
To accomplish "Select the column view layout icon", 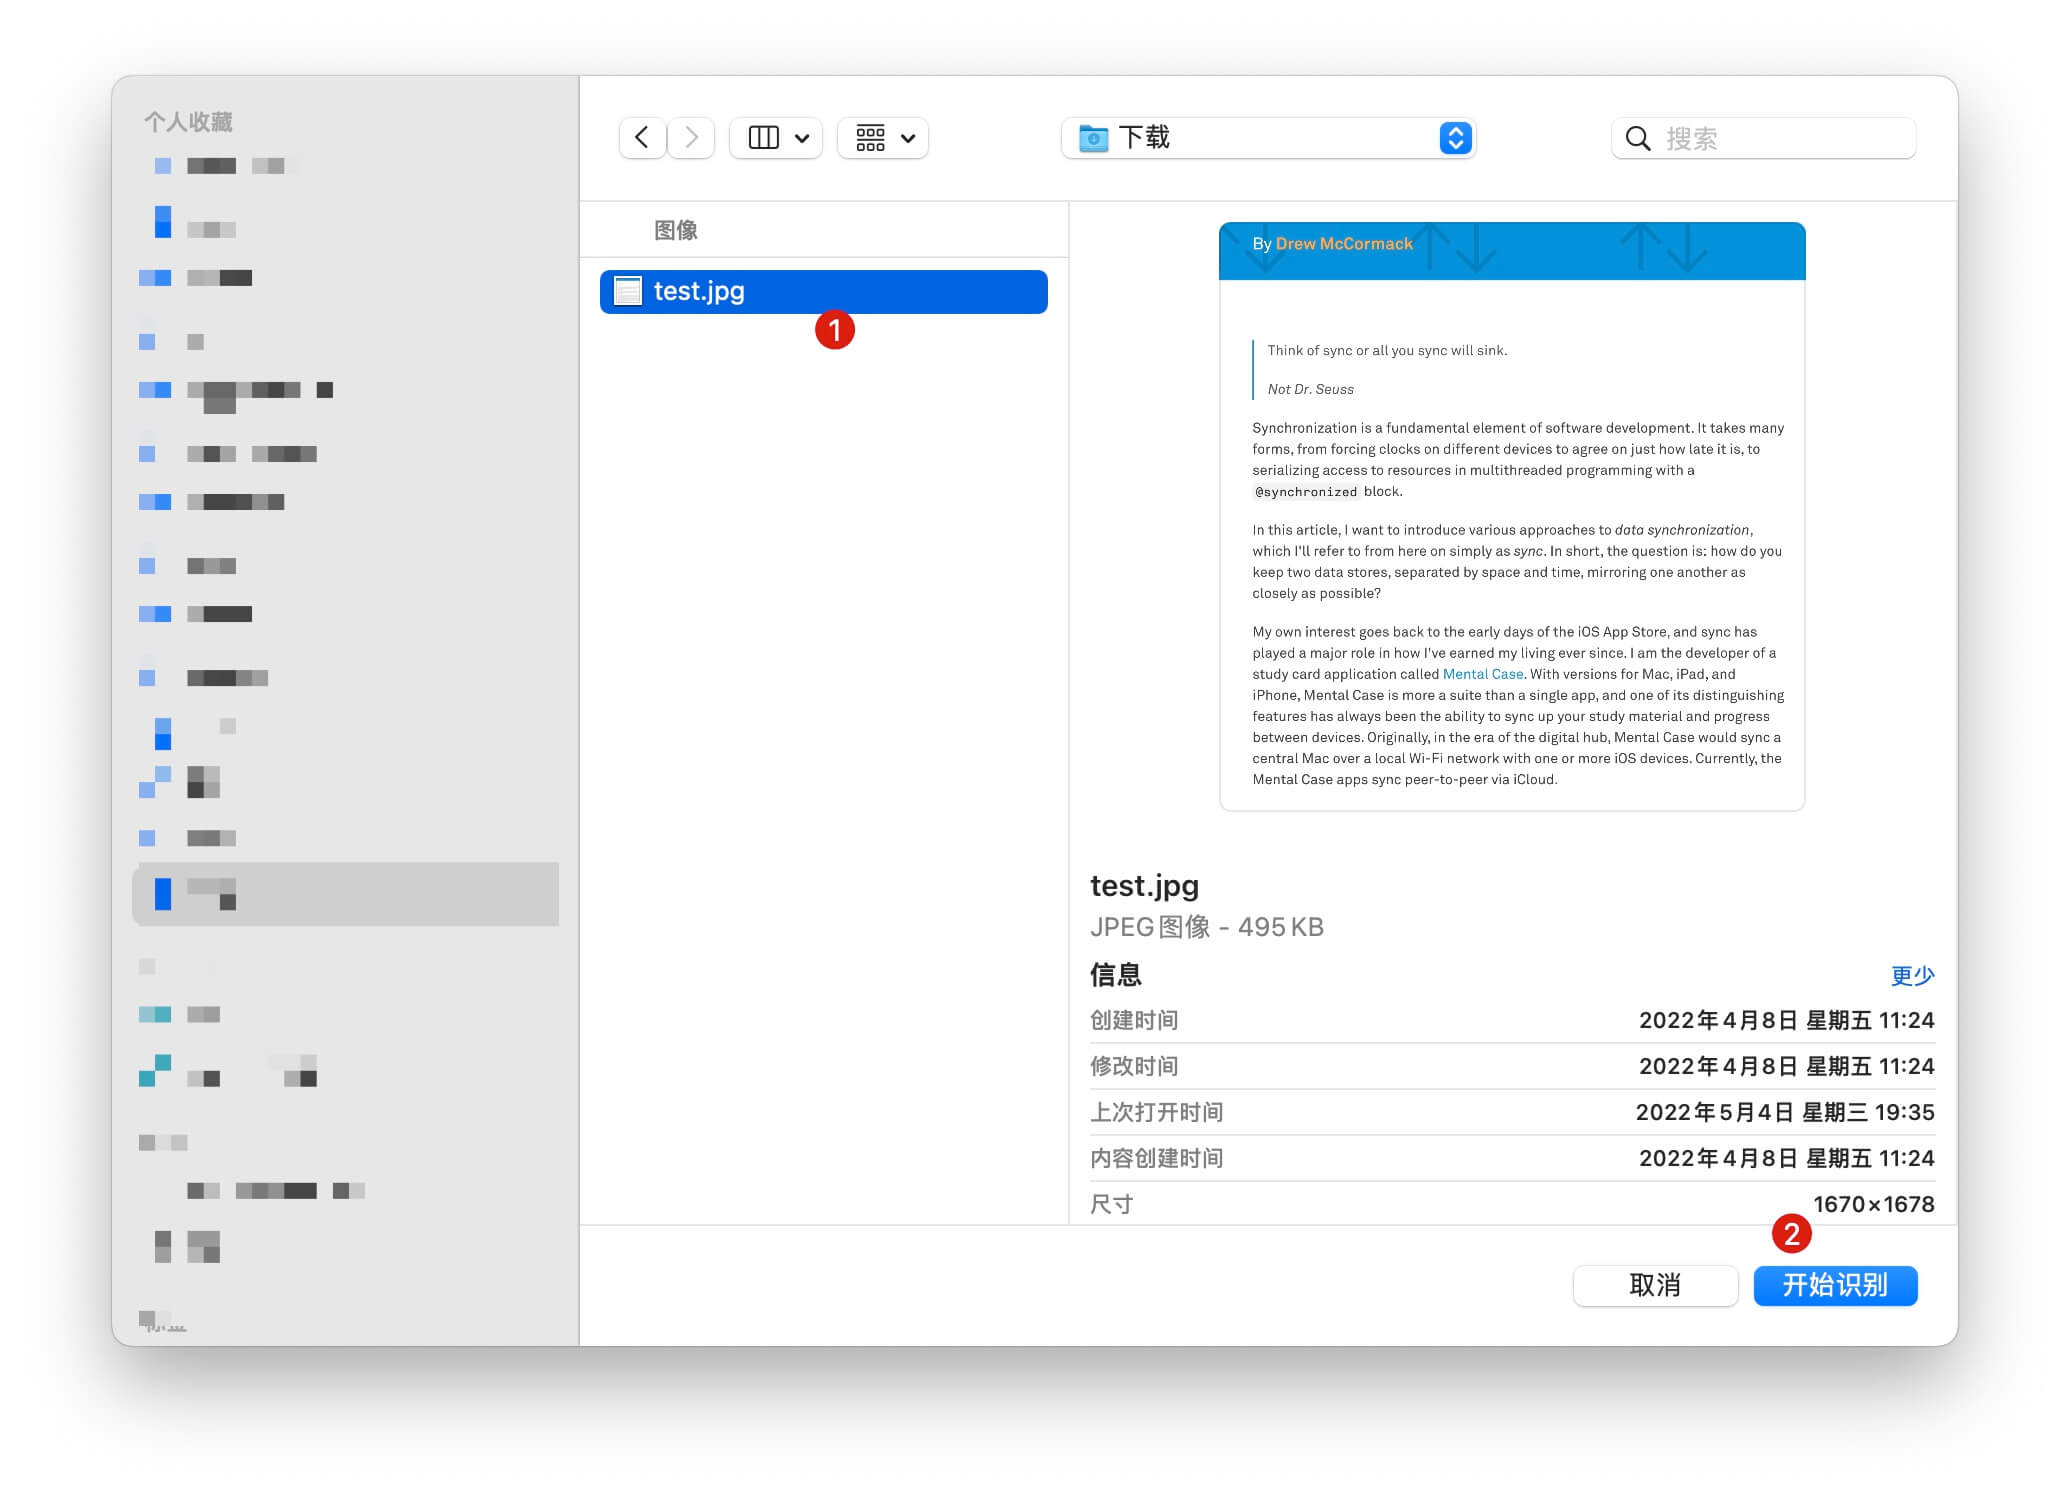I will [762, 138].
